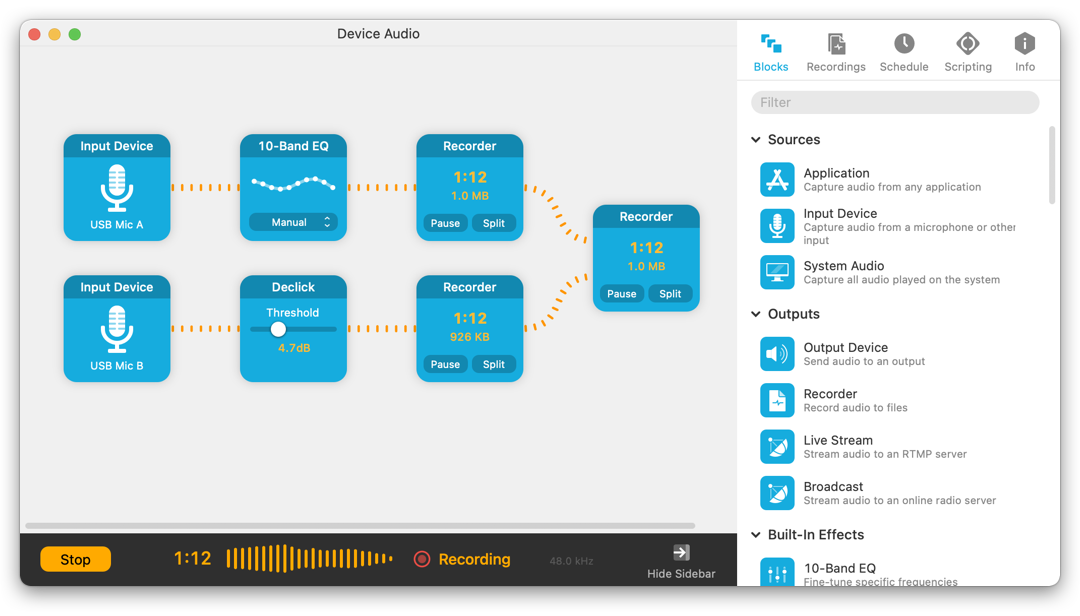1080x616 pixels.
Task: Pause the Recorder showing 926 KB
Action: coord(445,365)
